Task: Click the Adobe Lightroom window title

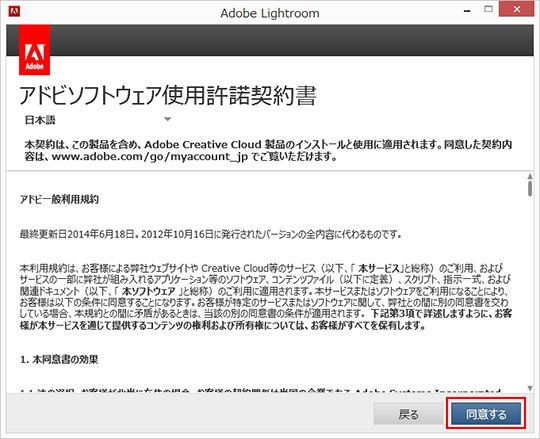Action: [270, 13]
